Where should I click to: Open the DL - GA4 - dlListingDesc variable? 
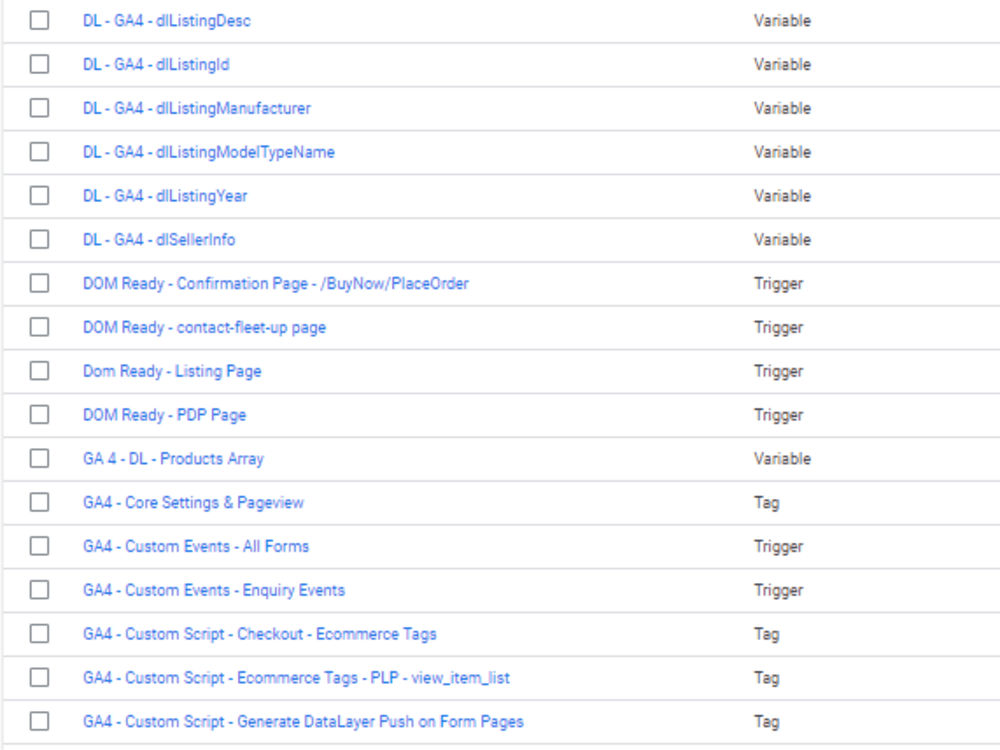[166, 20]
